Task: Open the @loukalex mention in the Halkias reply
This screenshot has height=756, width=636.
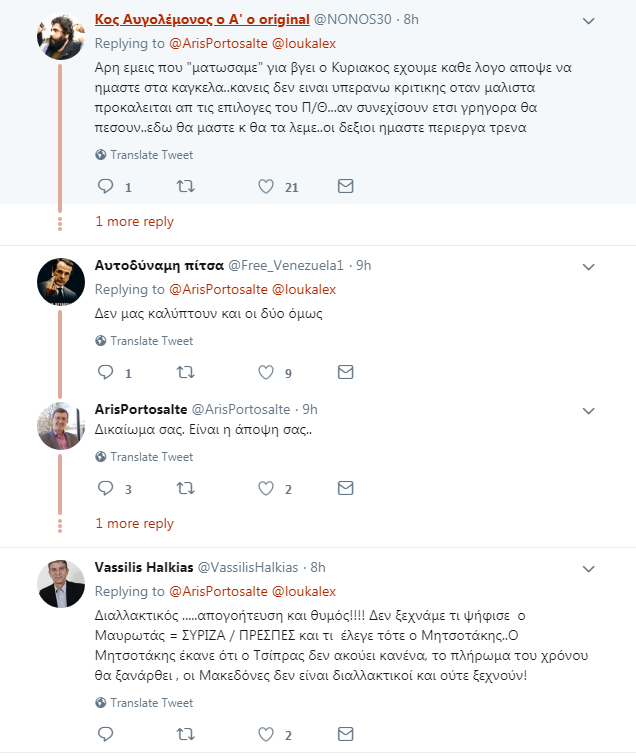Action: [x=304, y=592]
